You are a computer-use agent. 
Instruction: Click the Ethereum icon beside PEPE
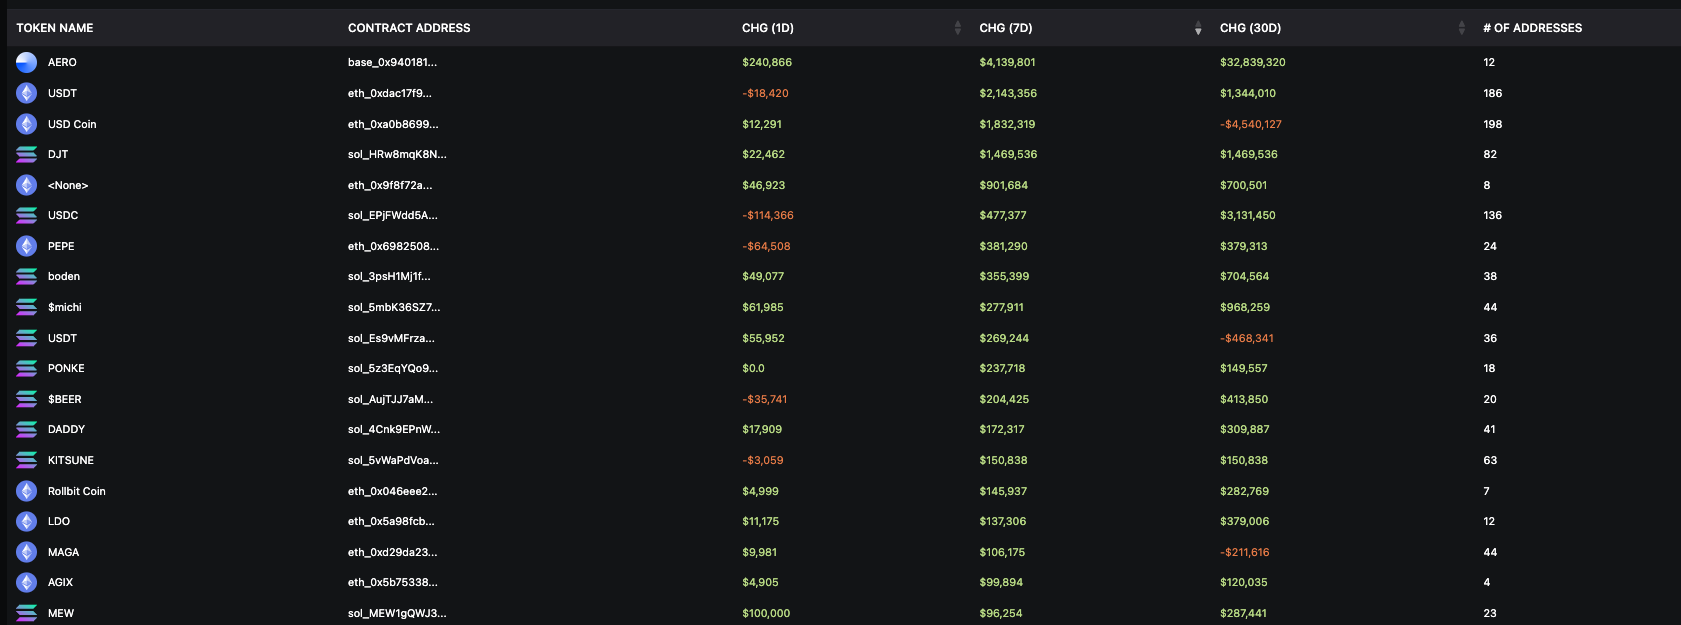click(x=27, y=246)
